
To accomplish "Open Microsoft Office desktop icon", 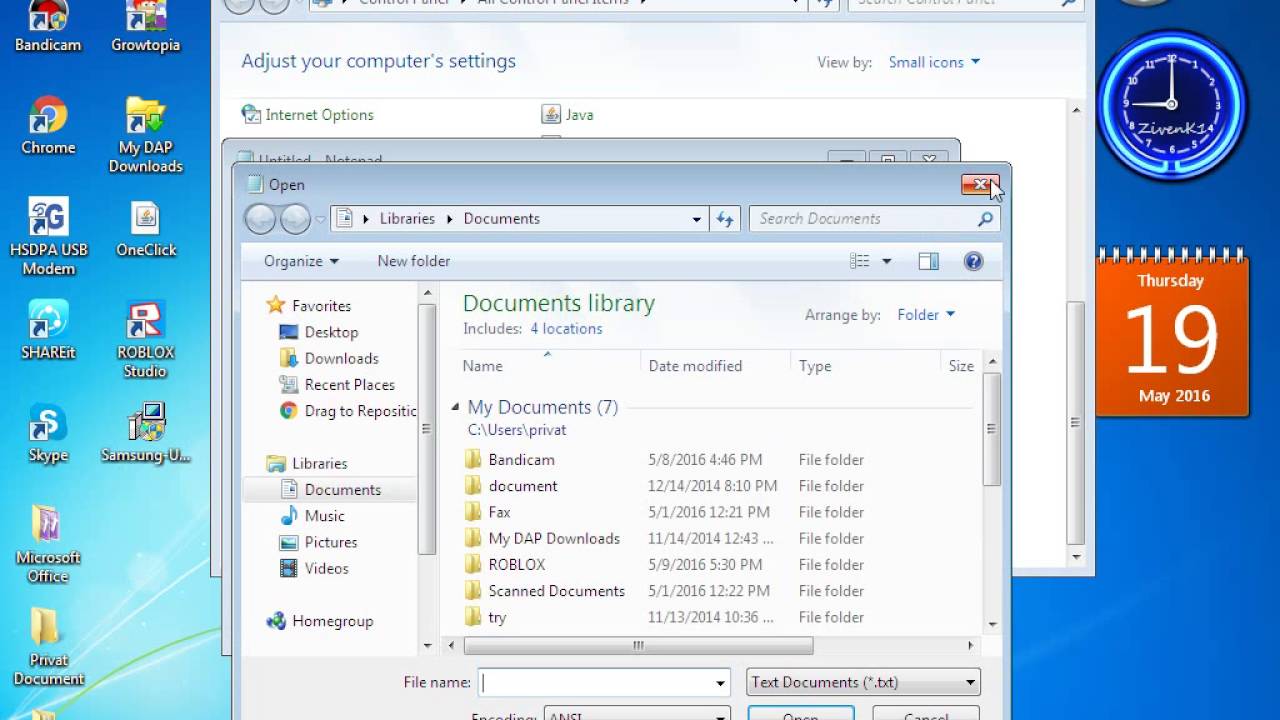I will pos(48,545).
